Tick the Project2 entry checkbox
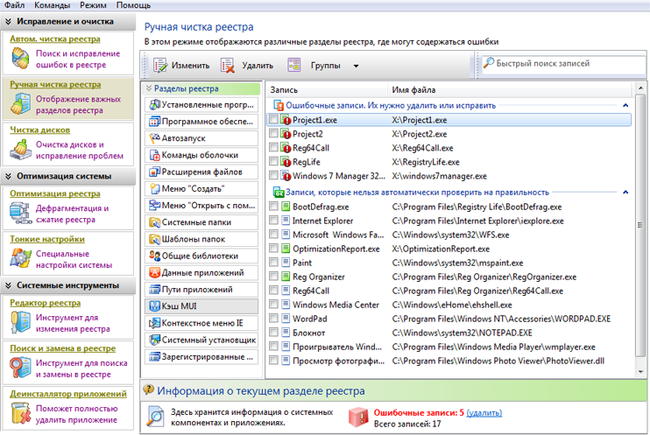The height and width of the screenshot is (435, 650). coord(273,133)
